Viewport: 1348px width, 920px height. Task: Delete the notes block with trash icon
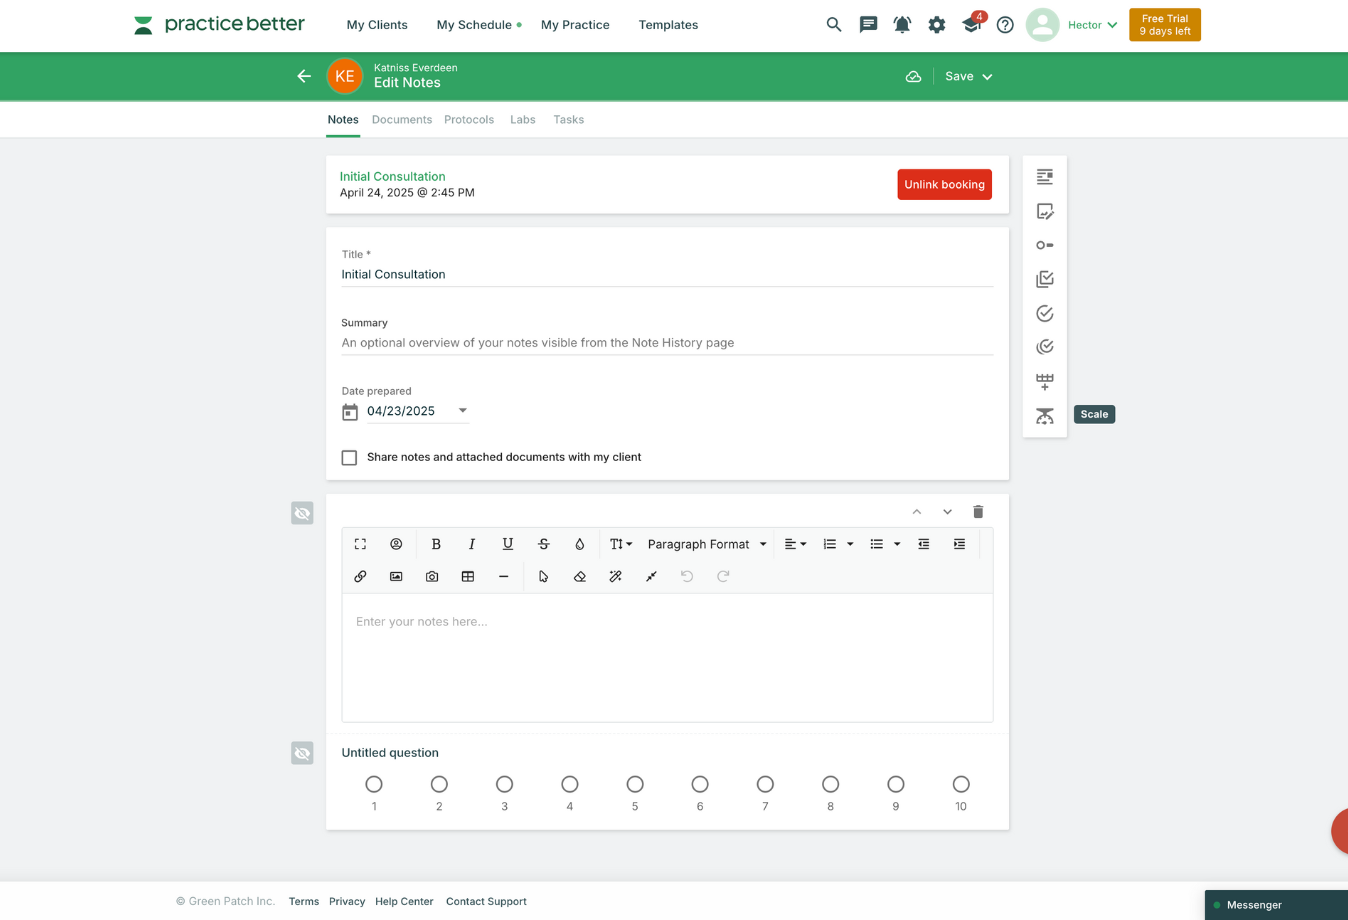point(978,512)
